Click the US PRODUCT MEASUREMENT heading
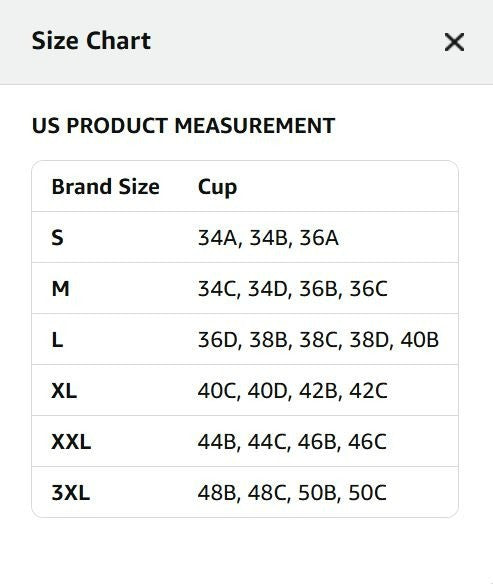 (x=183, y=126)
